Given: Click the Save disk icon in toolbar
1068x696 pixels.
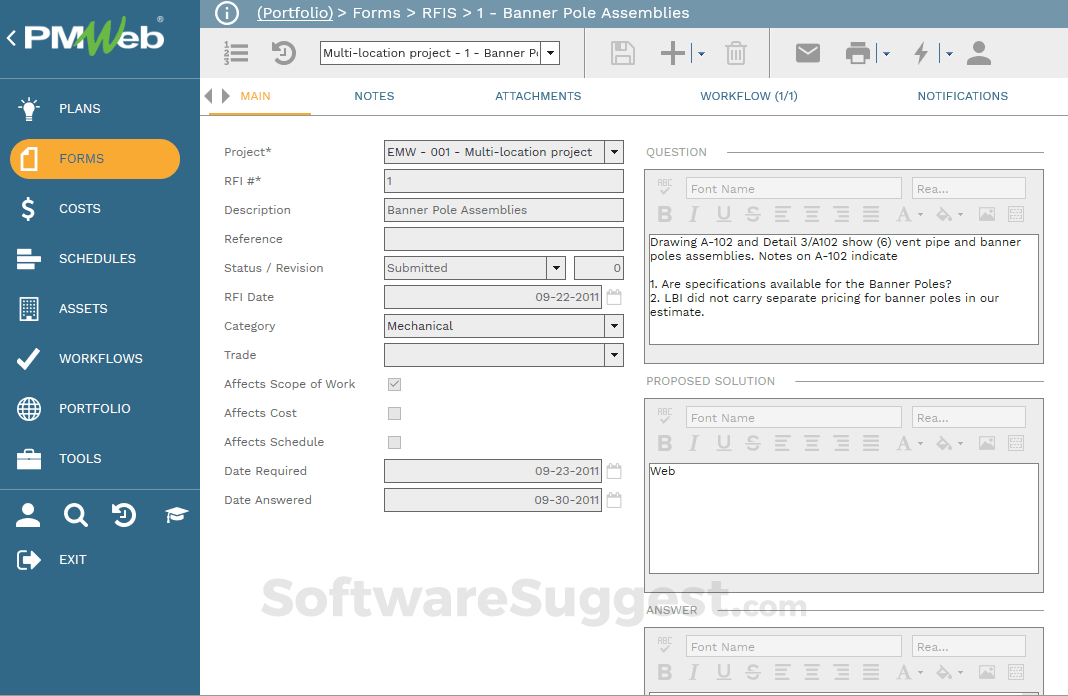Looking at the screenshot, I should tap(623, 53).
